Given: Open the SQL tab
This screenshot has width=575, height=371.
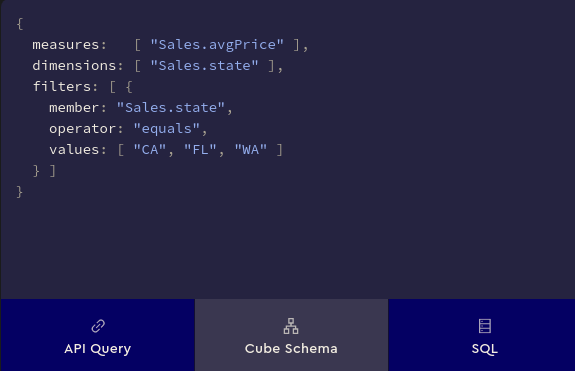Looking at the screenshot, I should click(x=481, y=335).
